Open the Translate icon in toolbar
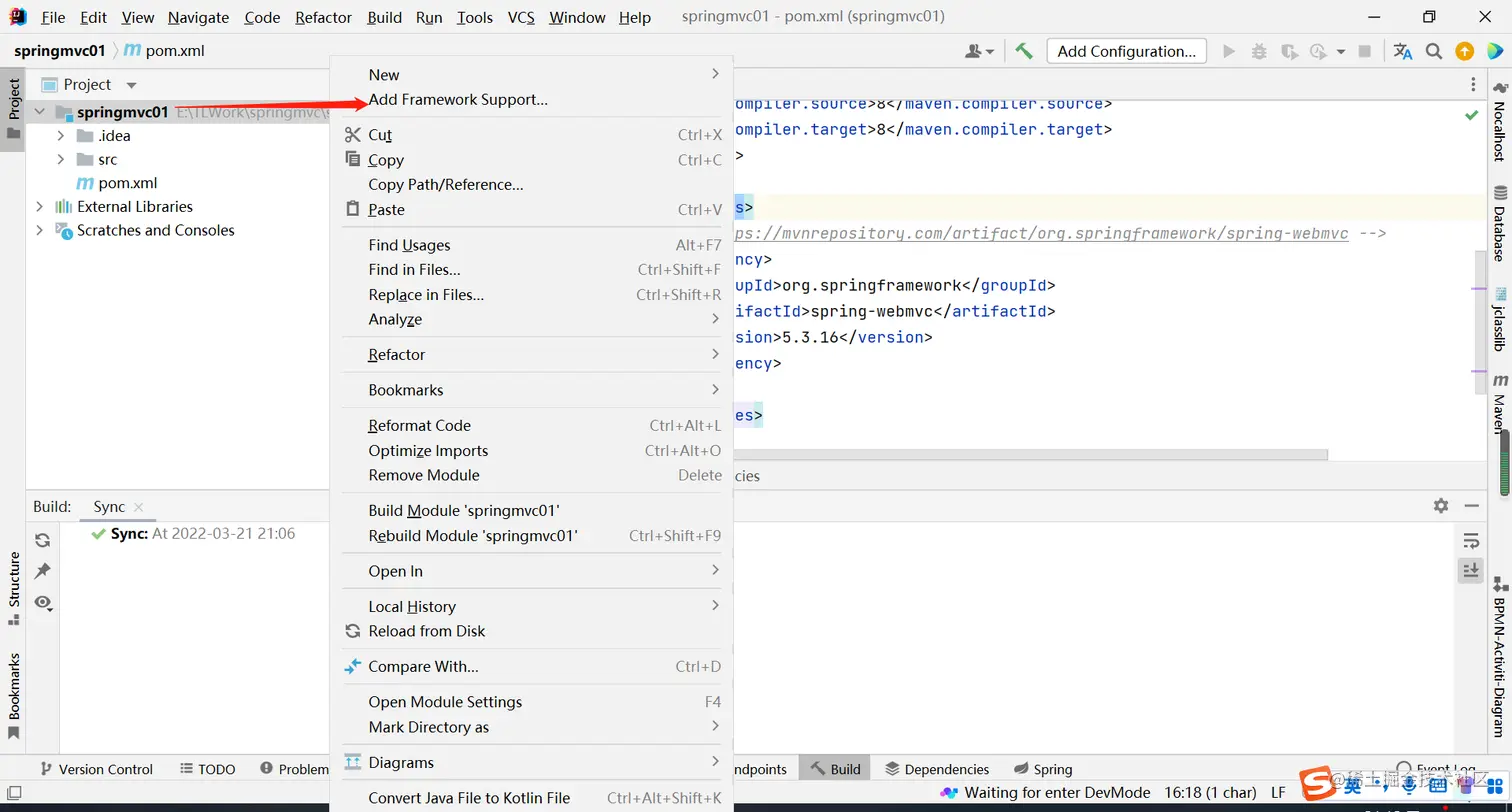Screen dimensions: 1512x812 coord(1403,51)
